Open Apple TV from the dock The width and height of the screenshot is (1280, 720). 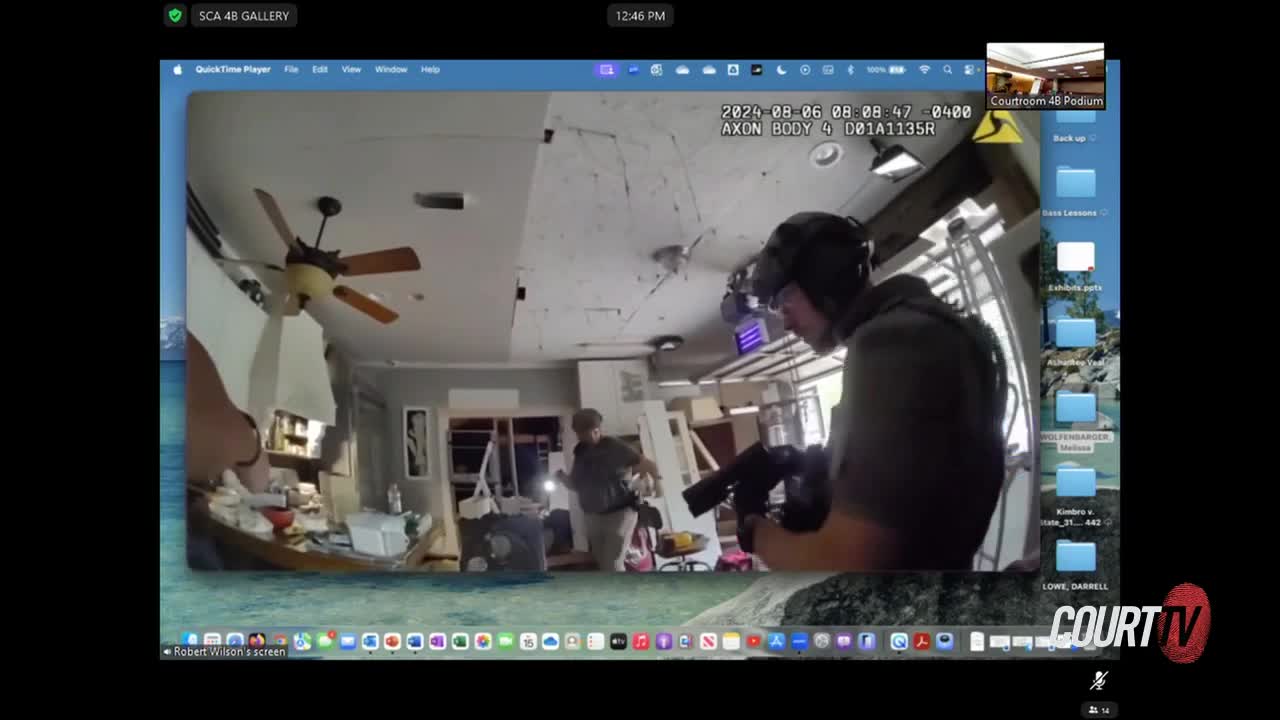pos(618,642)
